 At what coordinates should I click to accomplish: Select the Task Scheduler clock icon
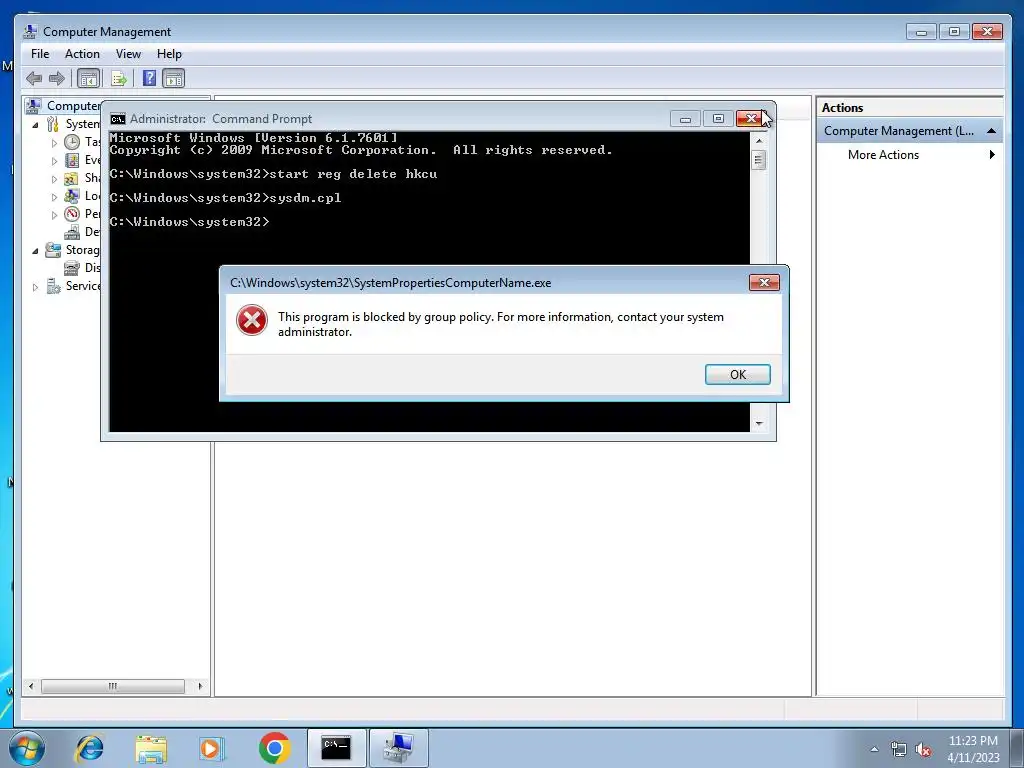click(72, 142)
